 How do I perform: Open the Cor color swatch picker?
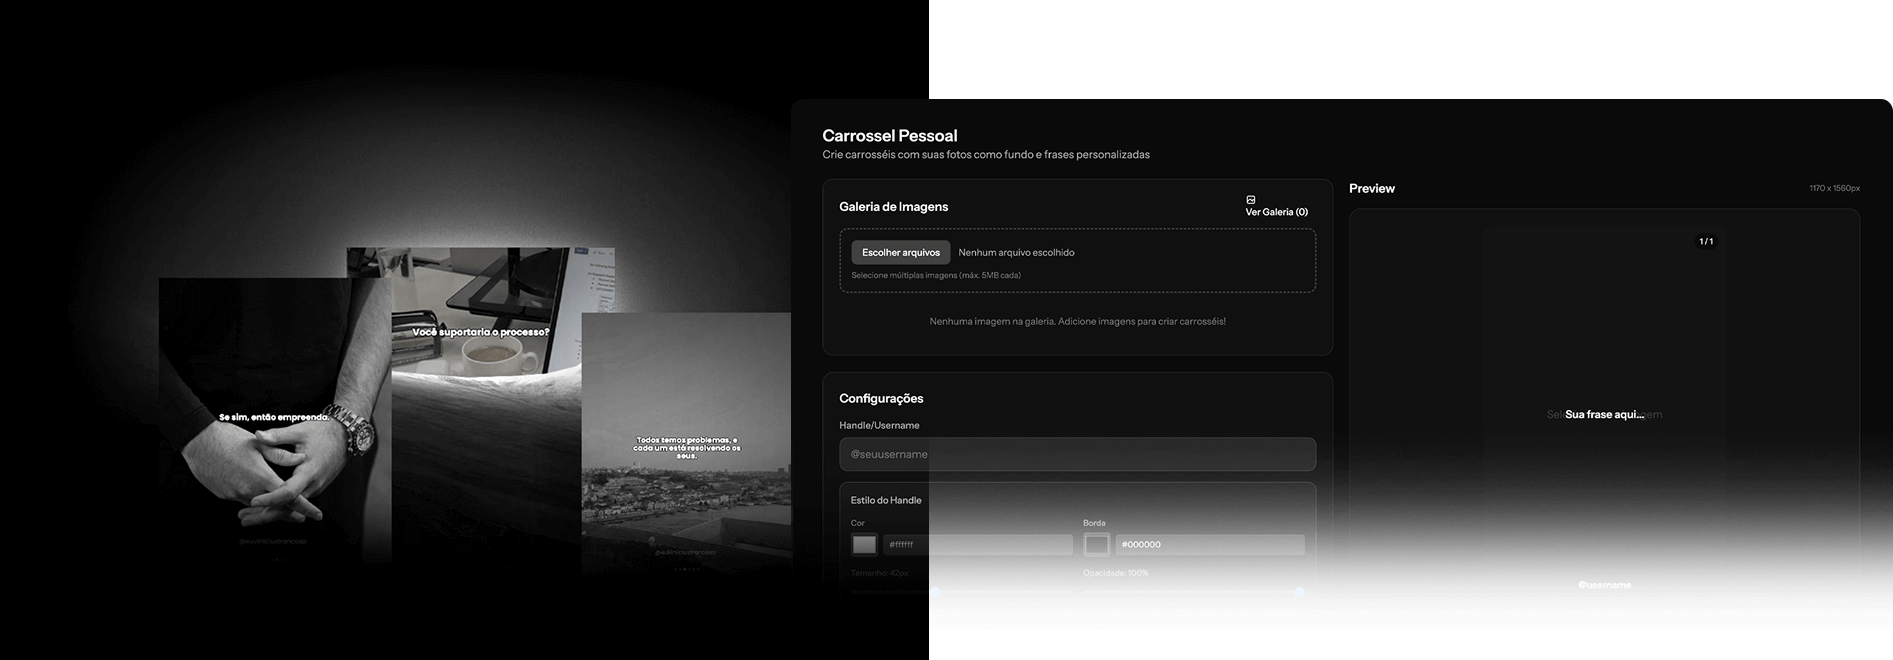coord(864,545)
